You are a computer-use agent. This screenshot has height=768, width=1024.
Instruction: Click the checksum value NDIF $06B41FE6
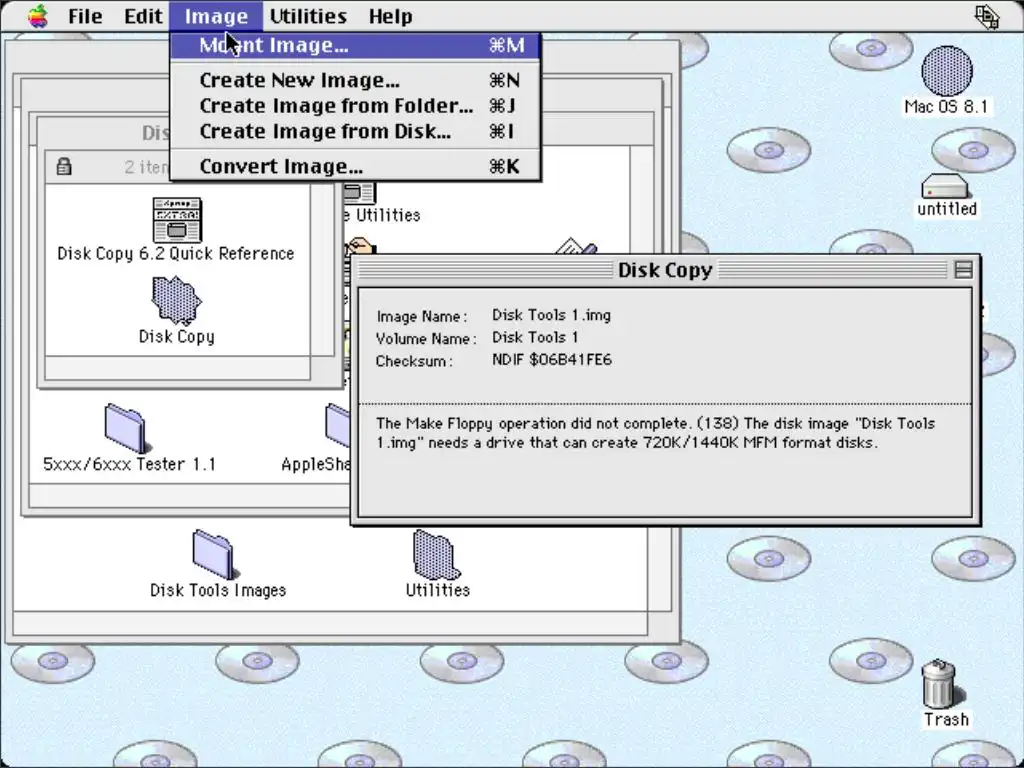point(552,359)
